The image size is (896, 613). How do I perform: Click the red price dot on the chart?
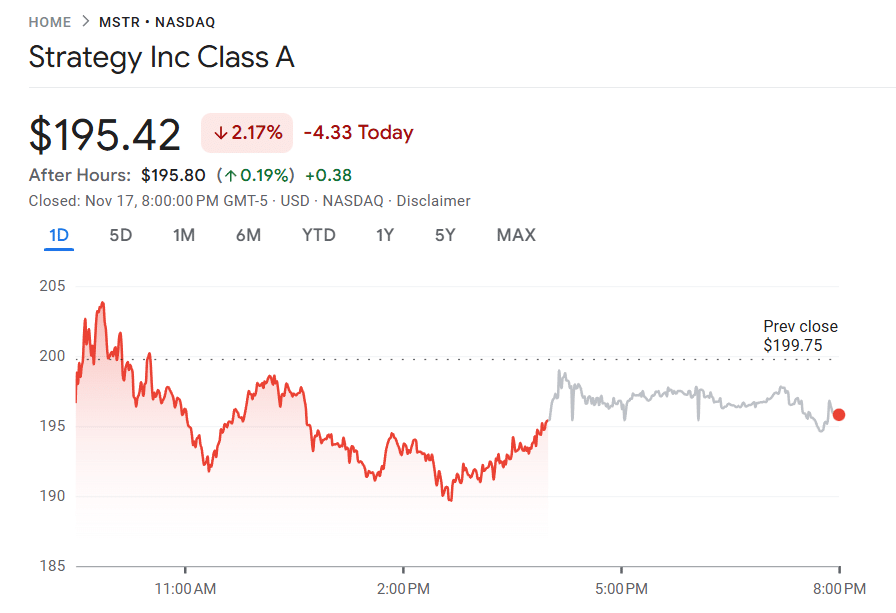click(839, 413)
